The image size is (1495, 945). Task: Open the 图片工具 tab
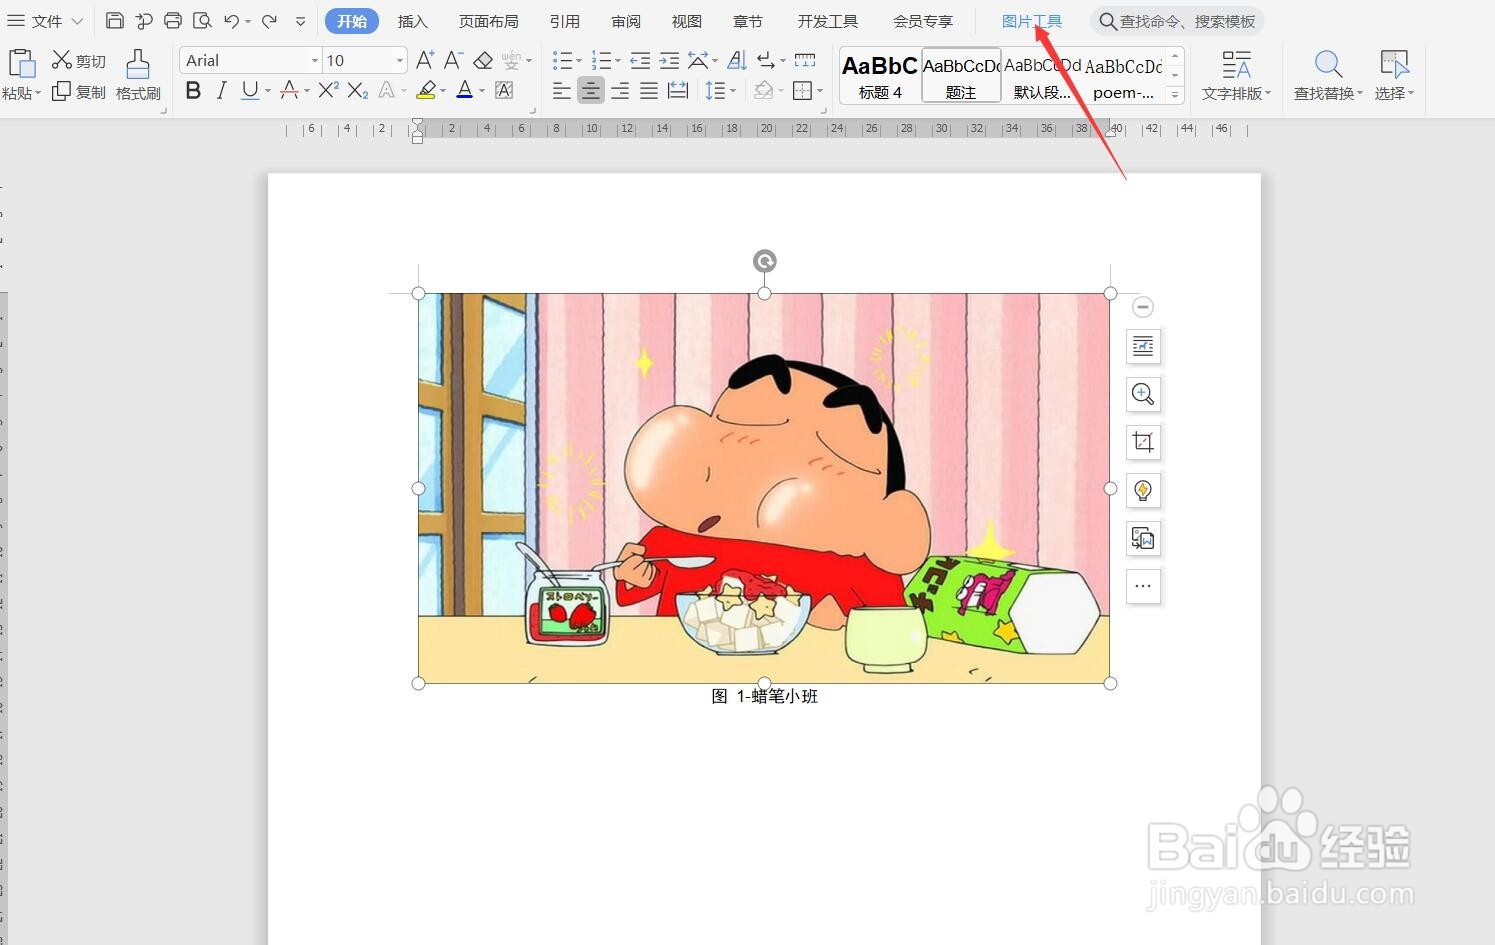coord(1032,21)
